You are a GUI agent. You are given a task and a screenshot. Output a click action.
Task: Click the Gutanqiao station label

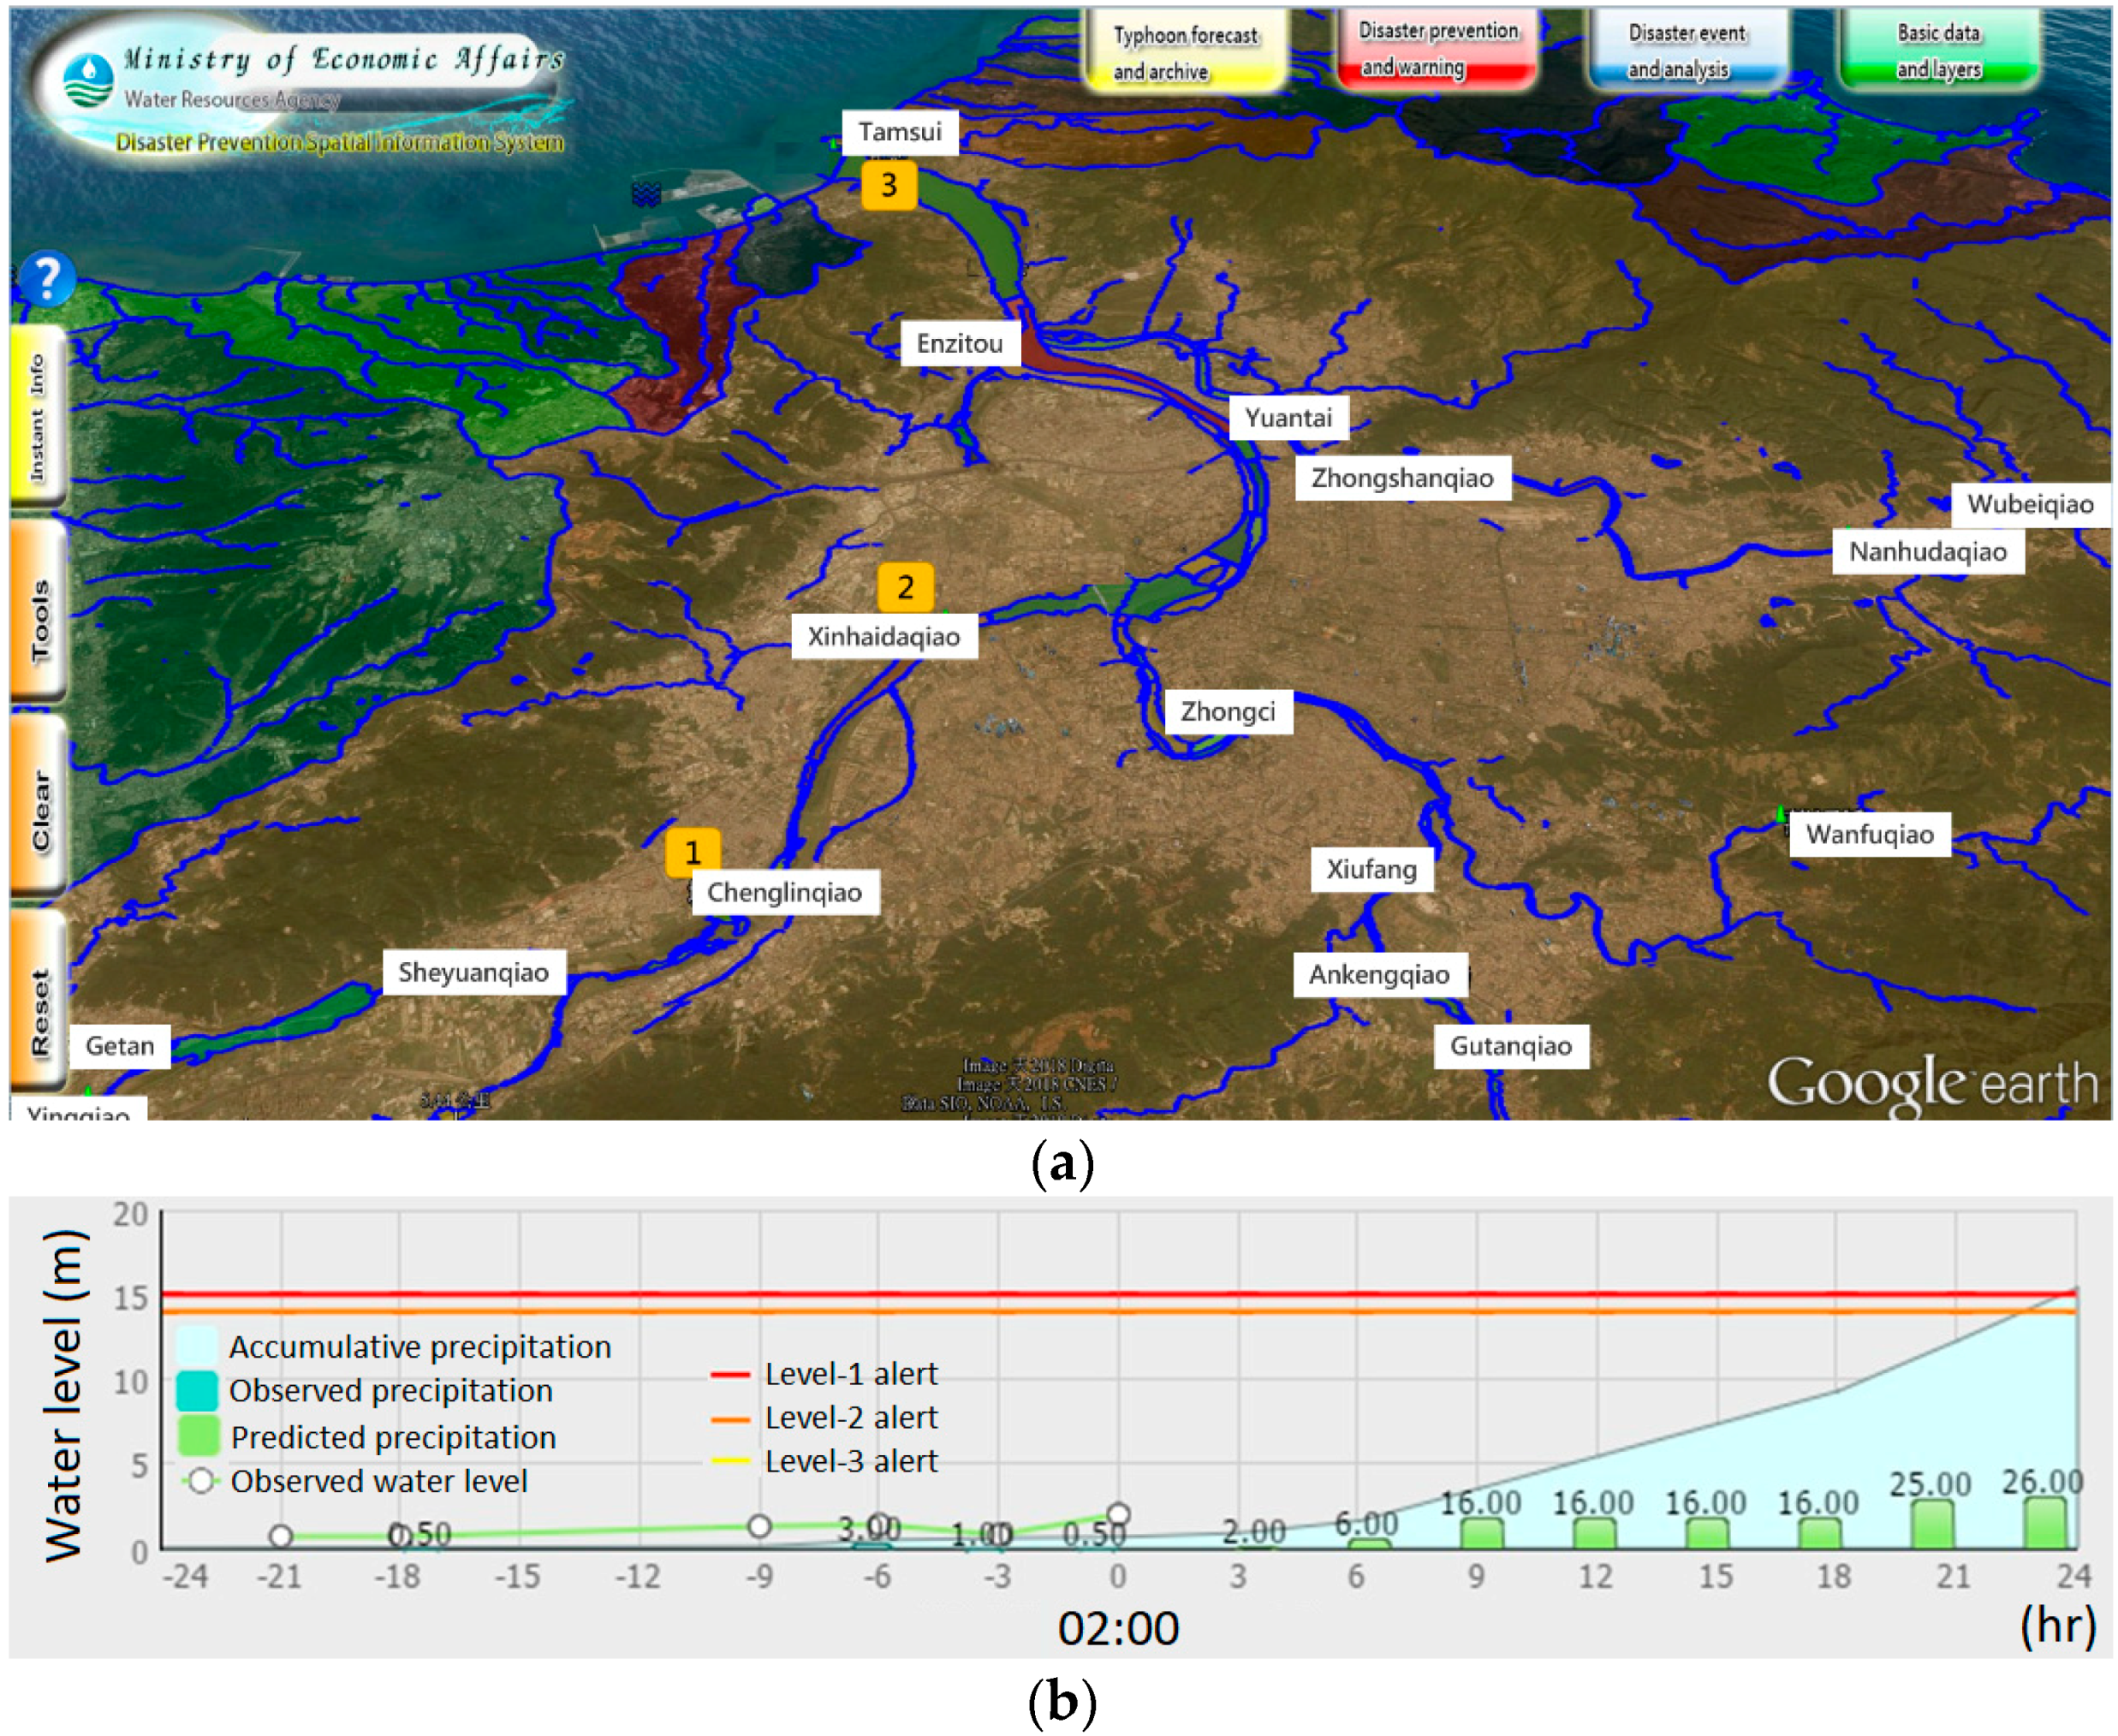[1511, 1047]
